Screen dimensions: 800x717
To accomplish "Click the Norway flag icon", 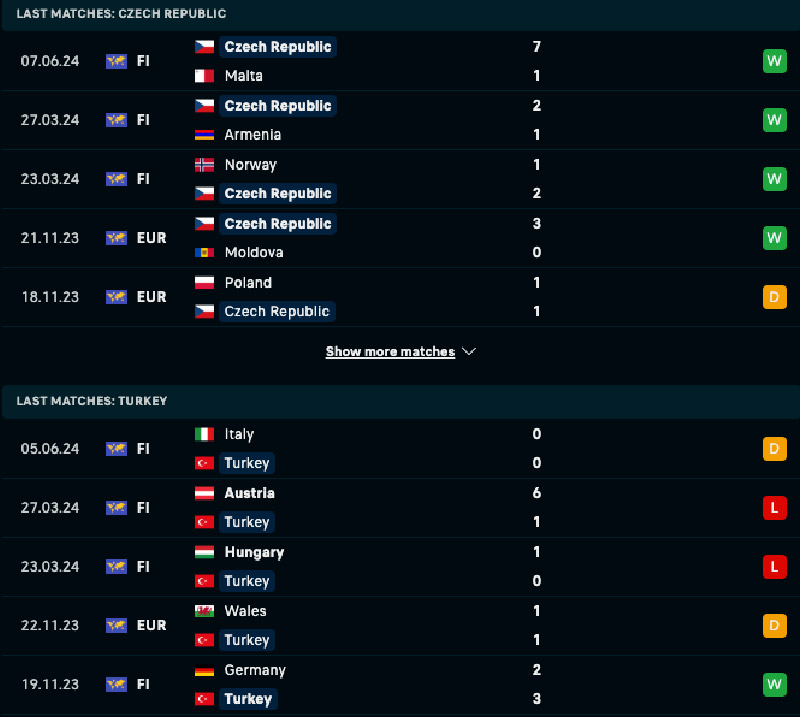I will pyautogui.click(x=204, y=165).
